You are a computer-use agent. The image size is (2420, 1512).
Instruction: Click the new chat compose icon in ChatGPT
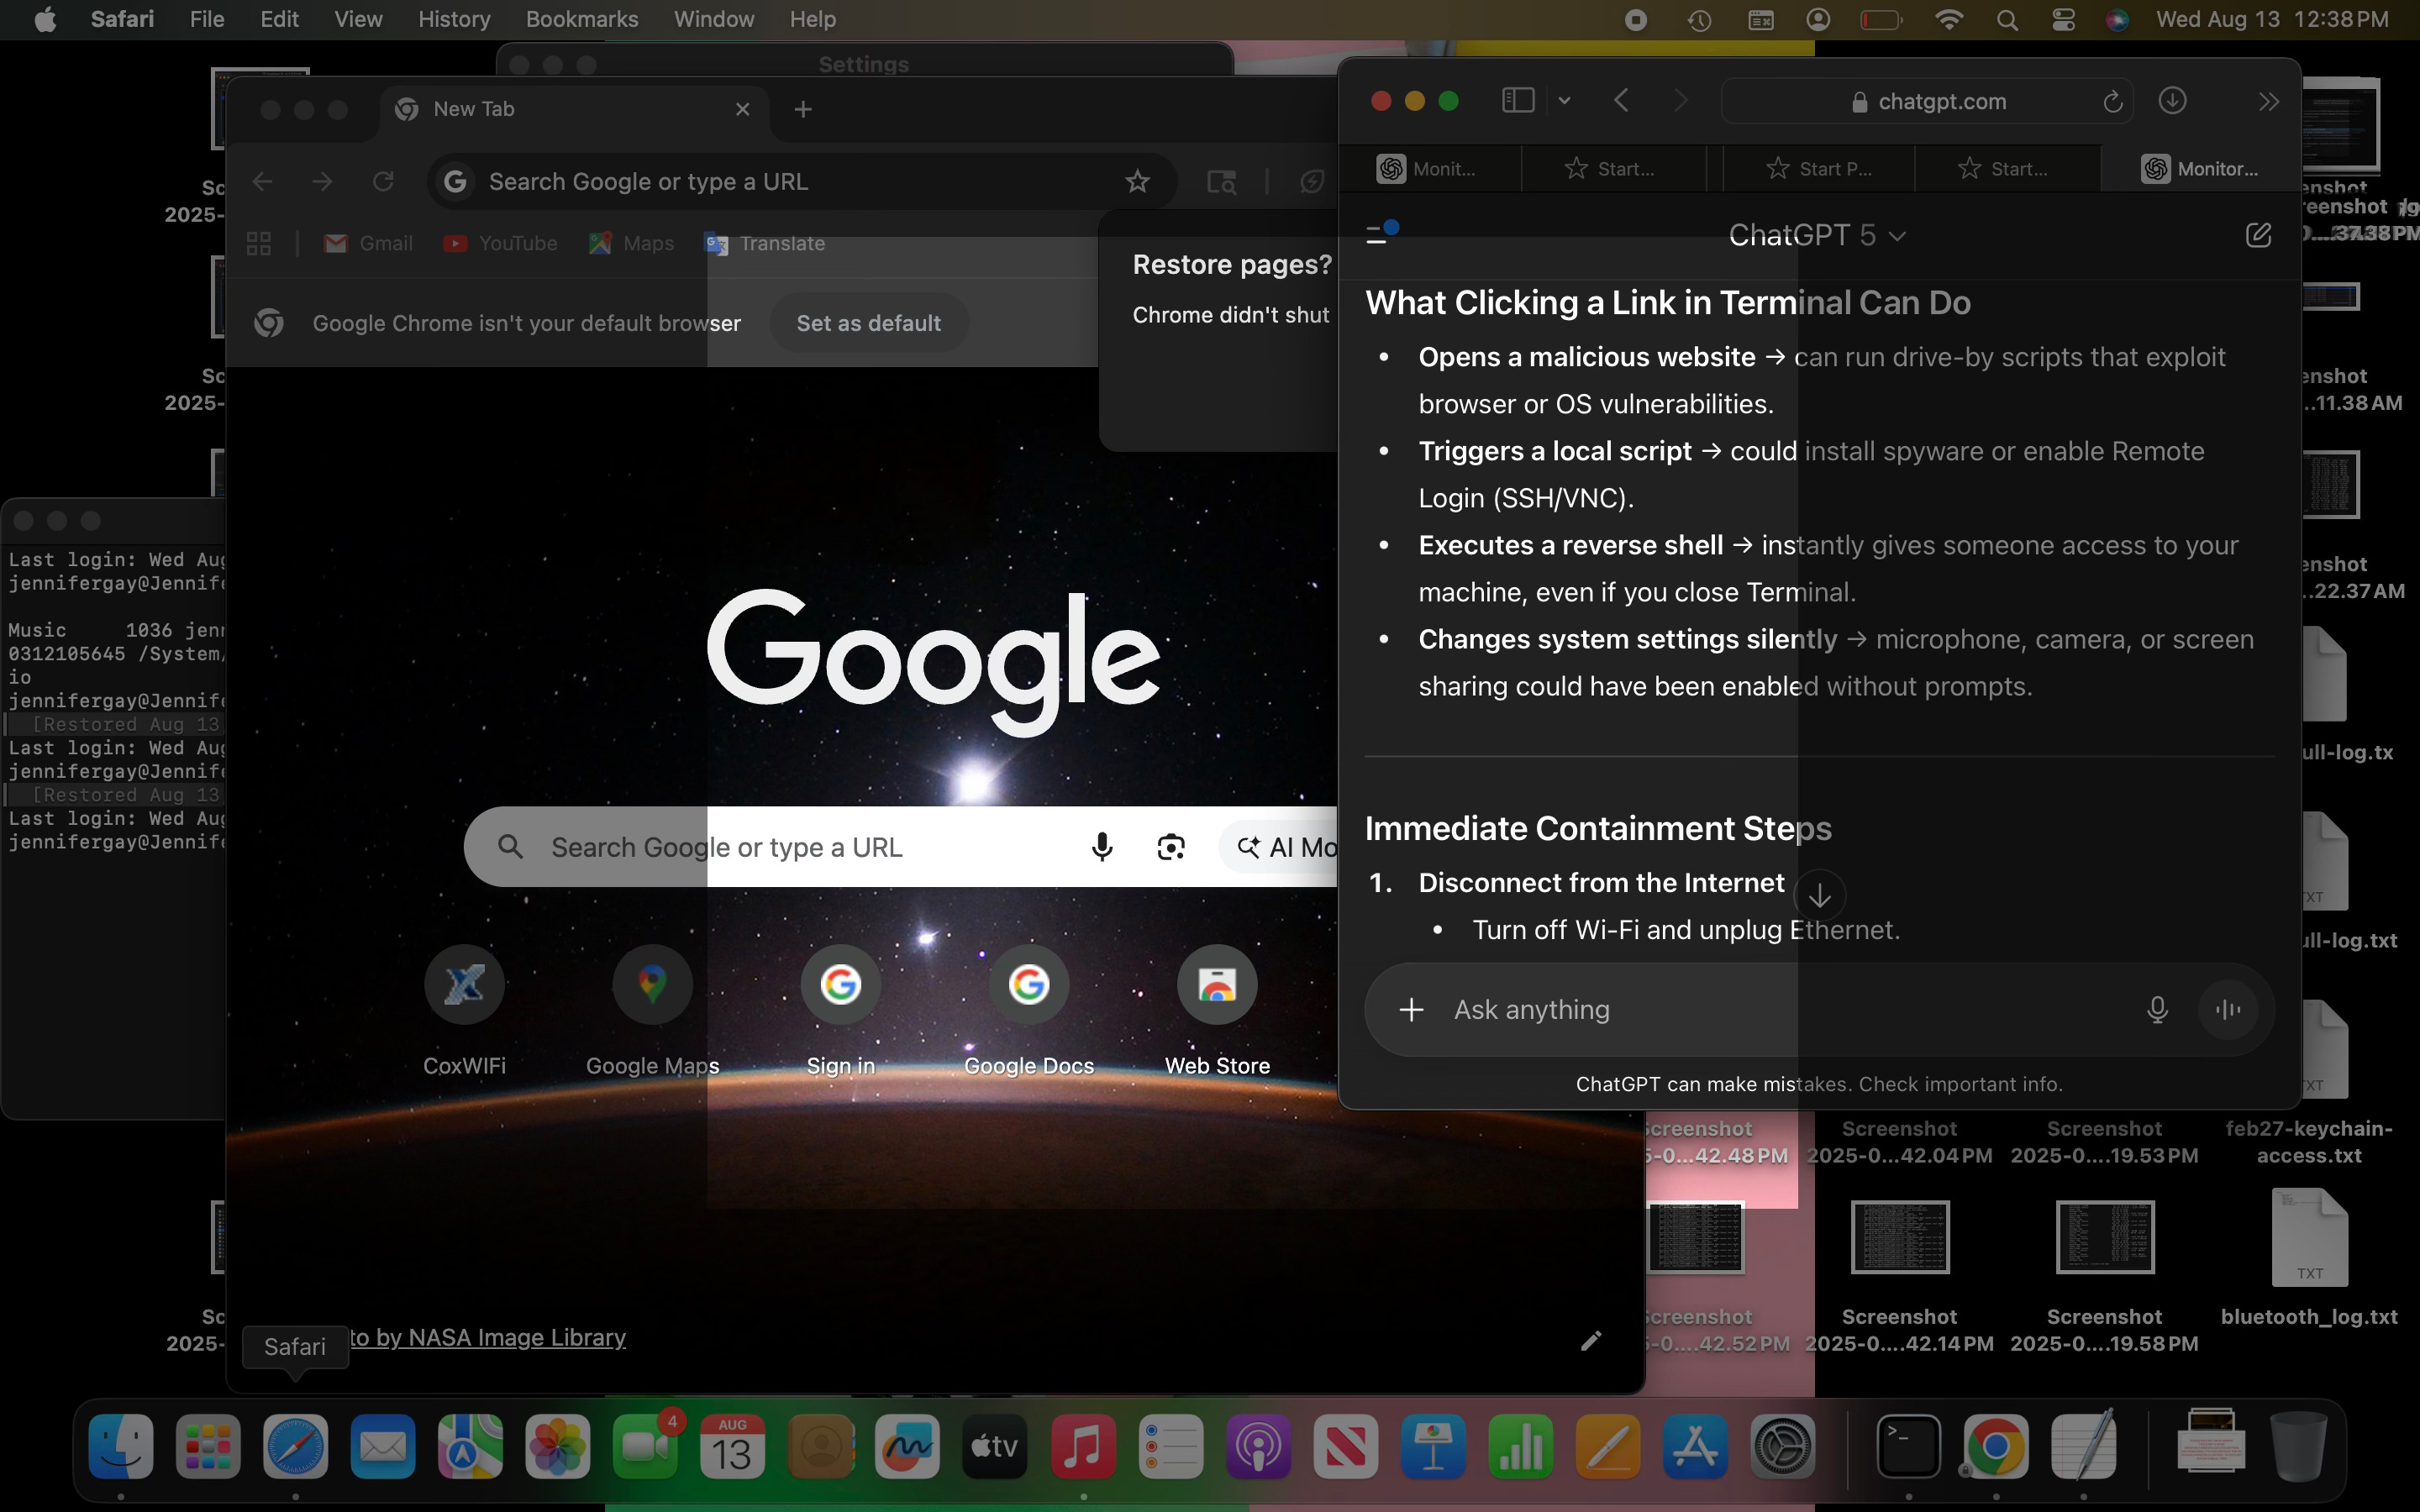point(2258,235)
